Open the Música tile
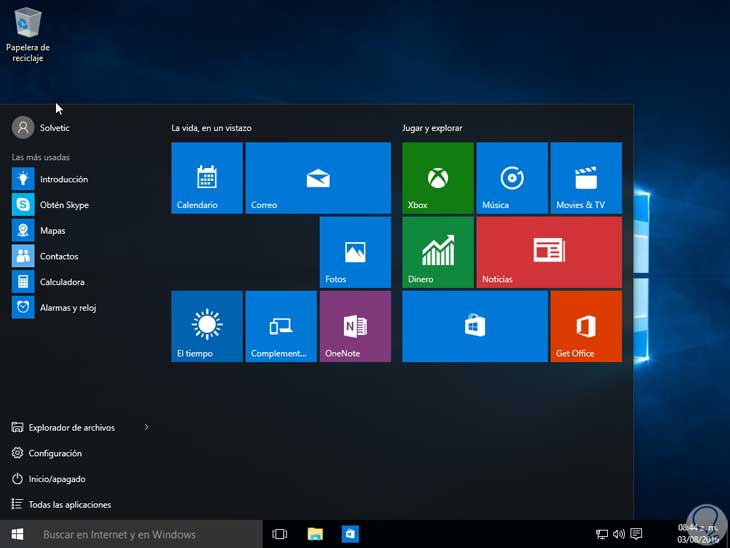730x548 pixels. 512,178
